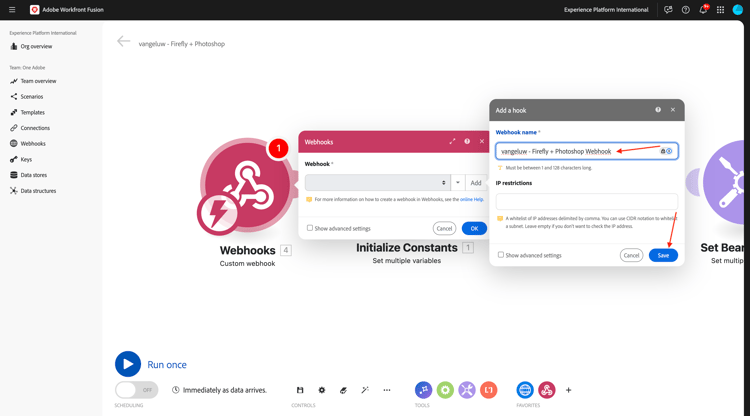Cancel the Add a hook dialog
Viewport: 750px width, 416px height.
(x=631, y=255)
